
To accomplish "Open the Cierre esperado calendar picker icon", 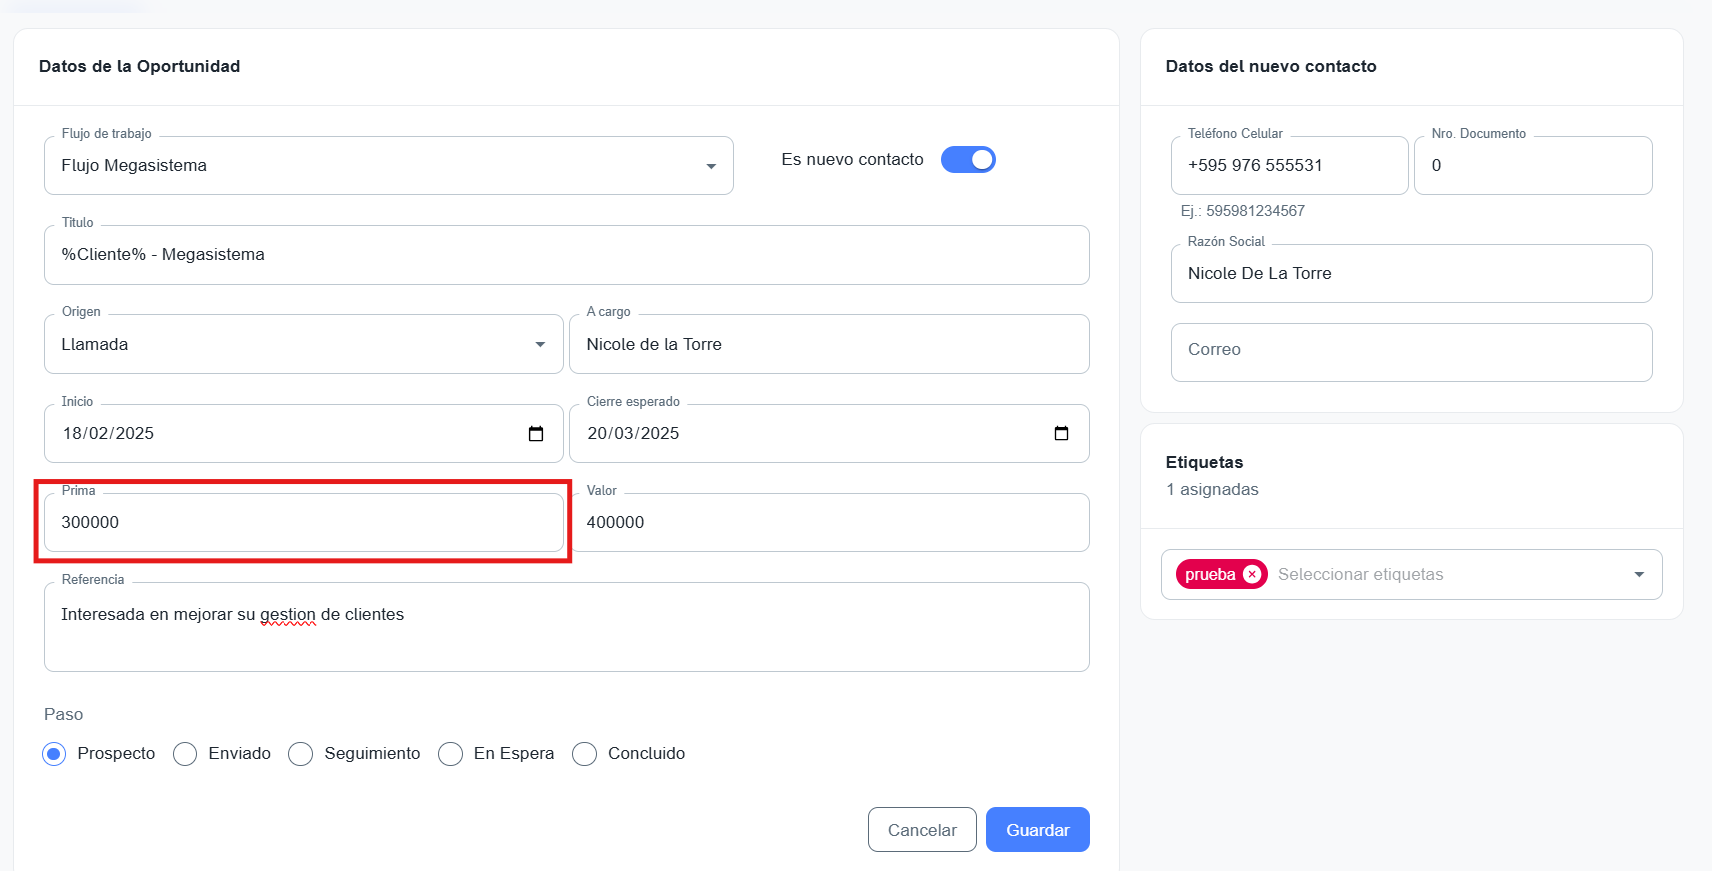I will coord(1061,434).
